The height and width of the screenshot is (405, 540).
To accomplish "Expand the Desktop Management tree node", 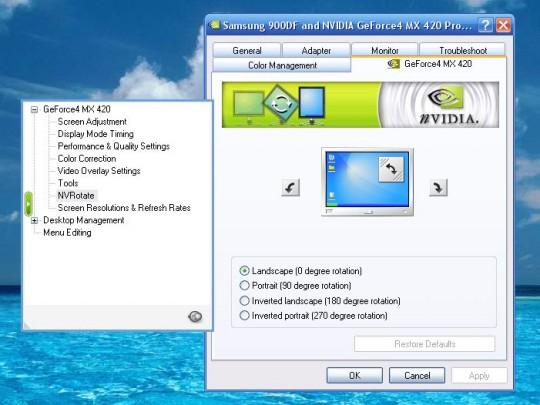I will coord(34,220).
